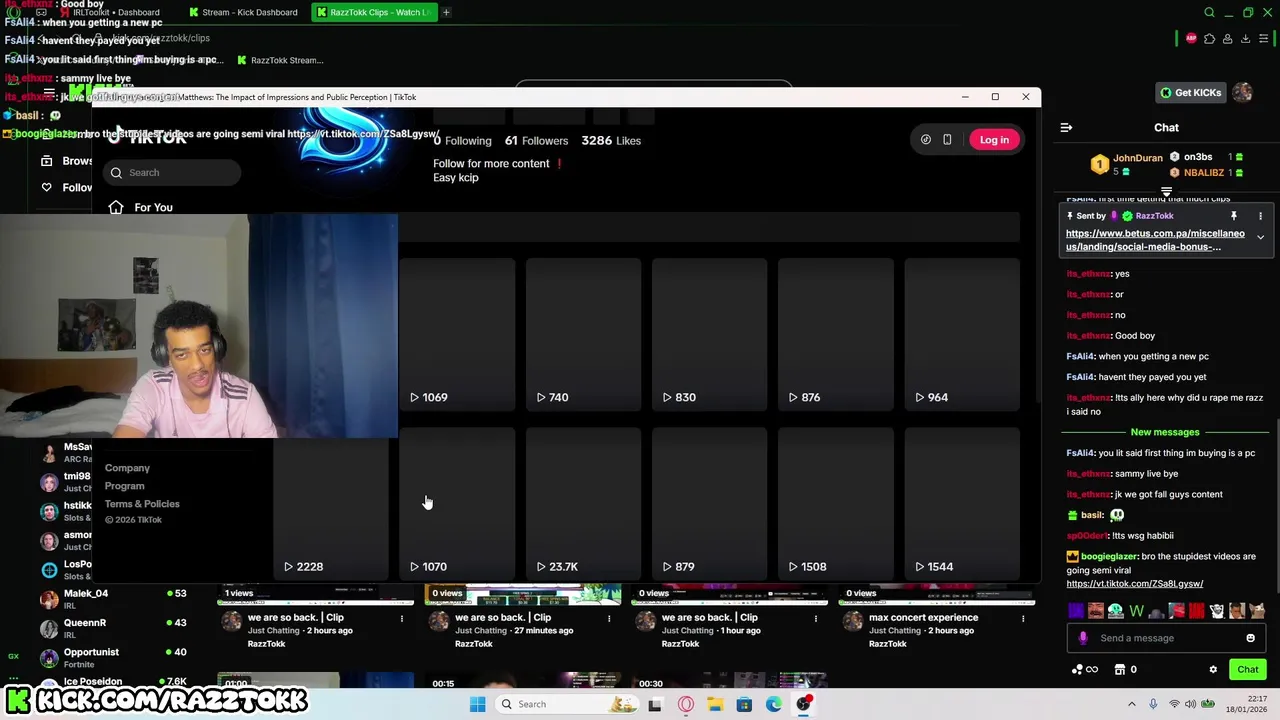
Task: Open the TikTok video with 23.7K views
Action: (583, 504)
